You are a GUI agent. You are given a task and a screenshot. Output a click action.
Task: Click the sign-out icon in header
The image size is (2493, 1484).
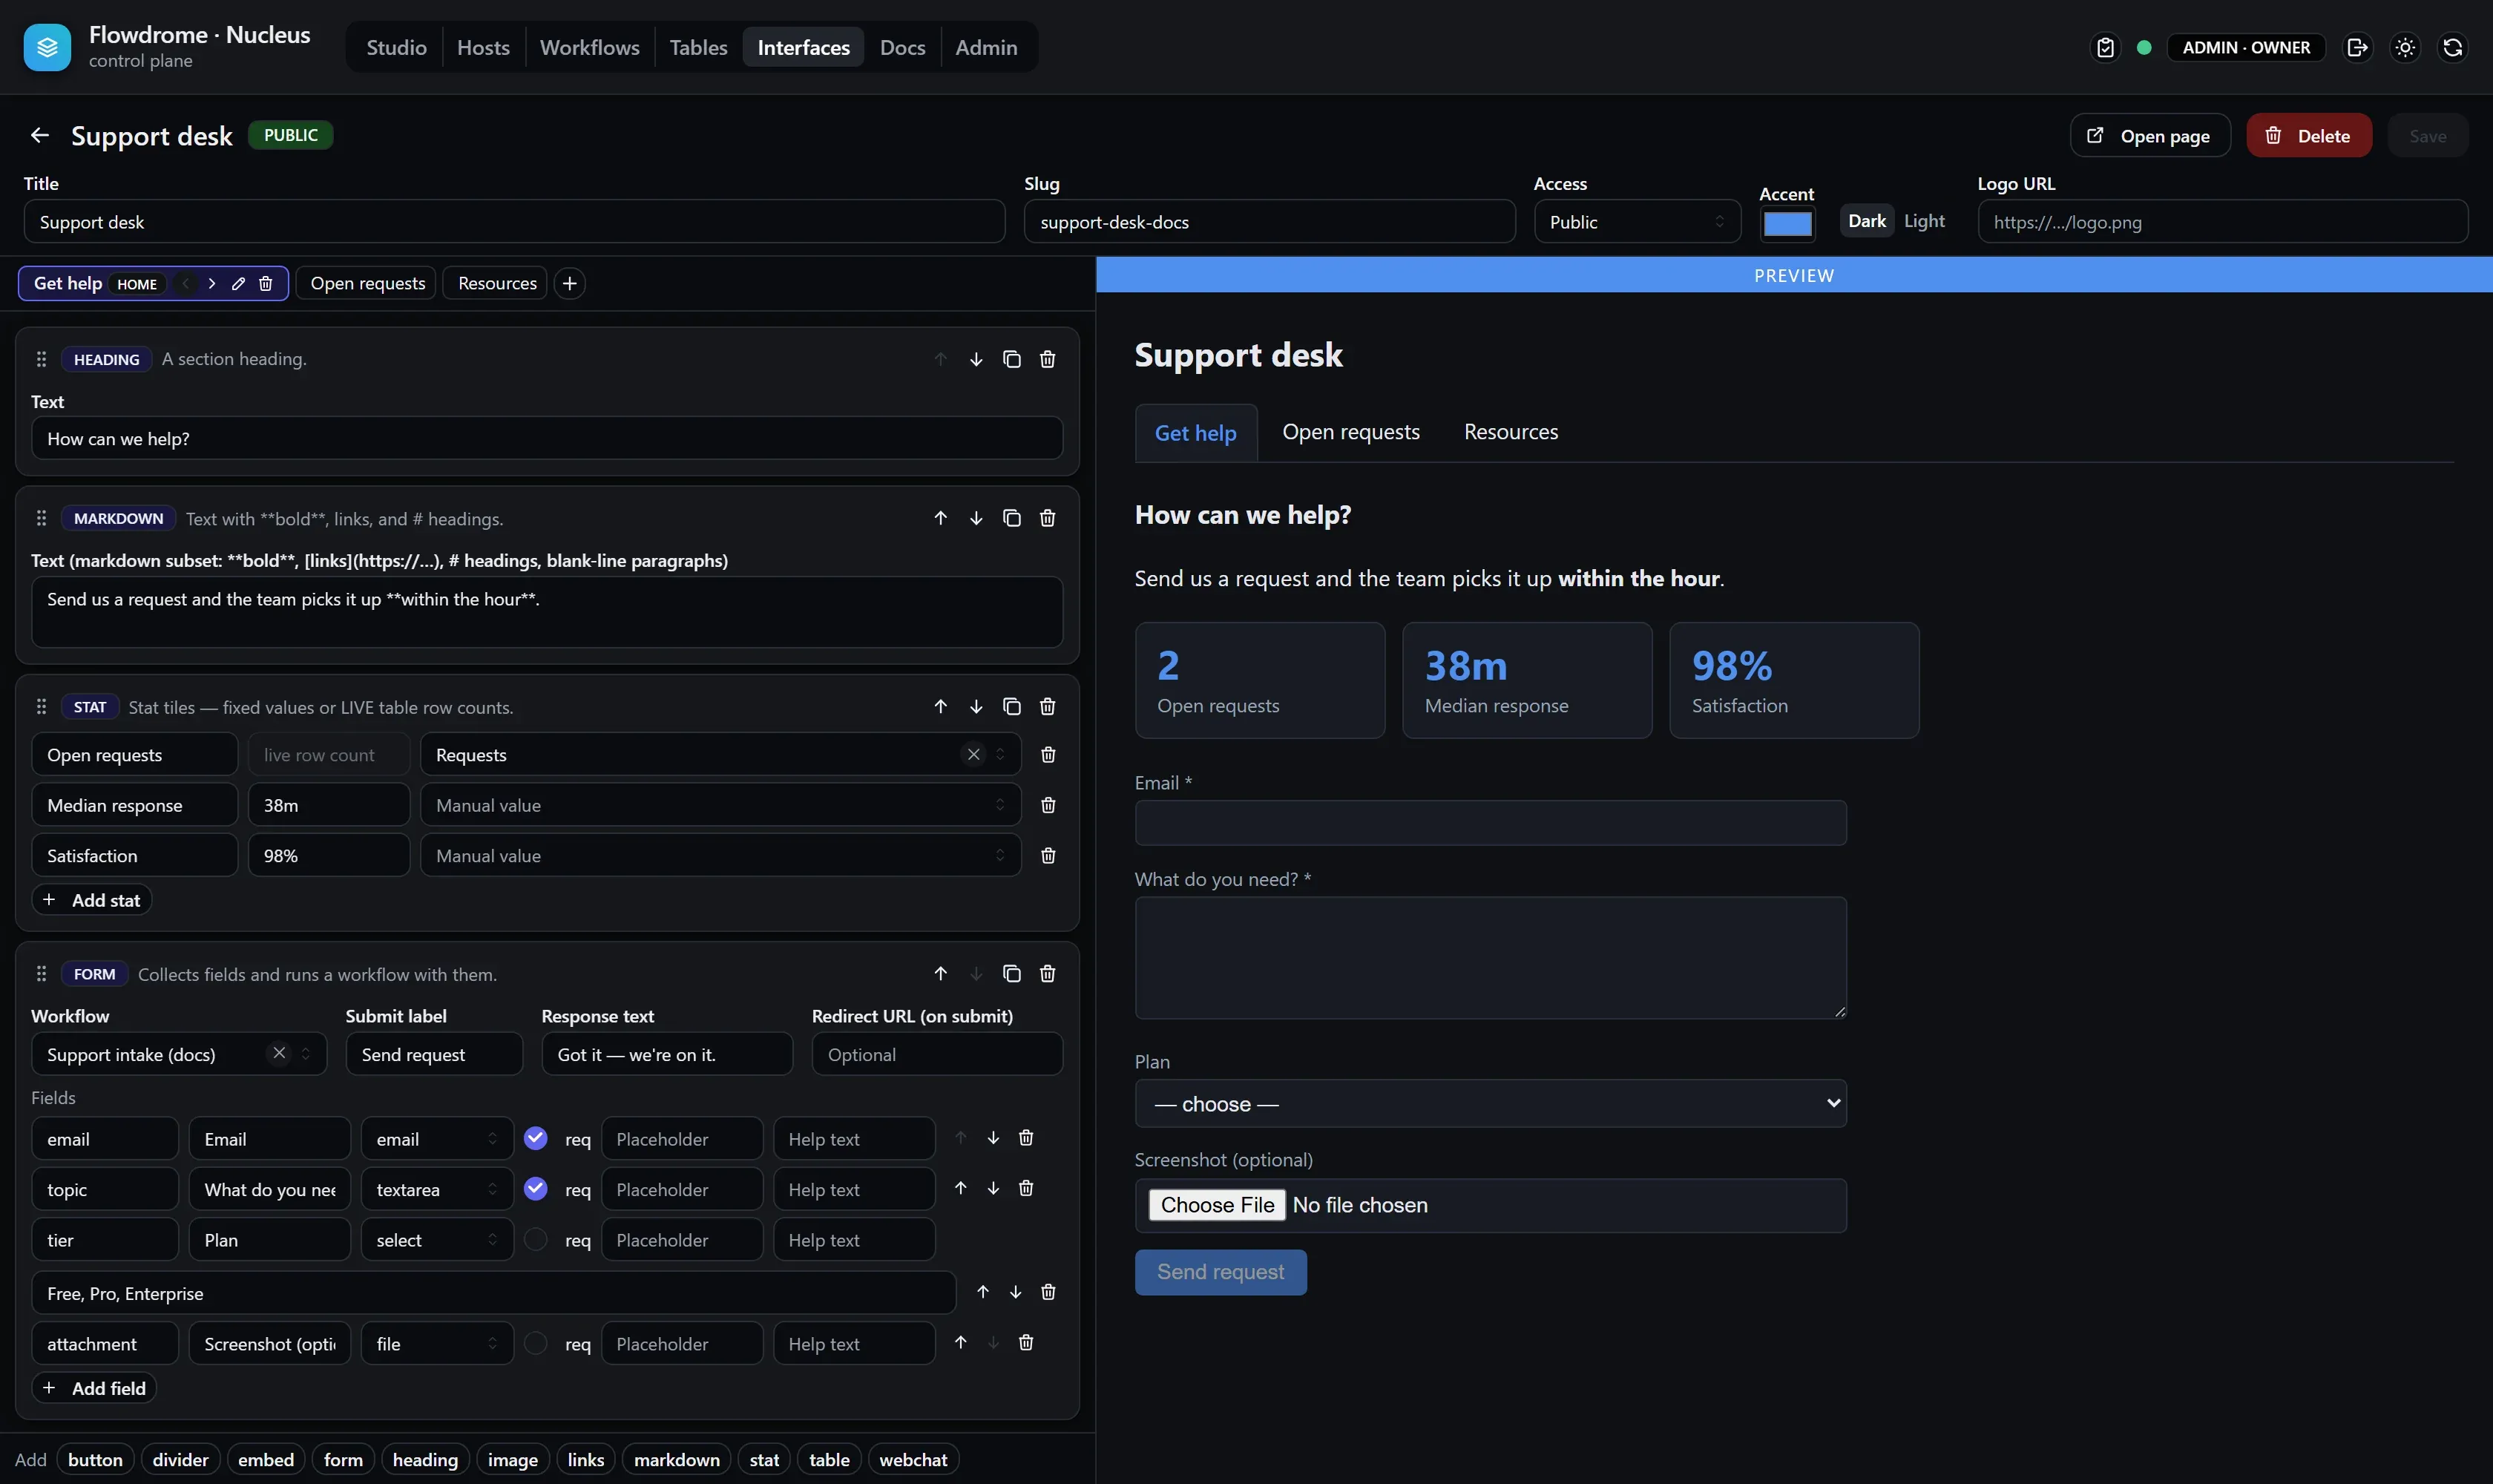click(x=2357, y=47)
